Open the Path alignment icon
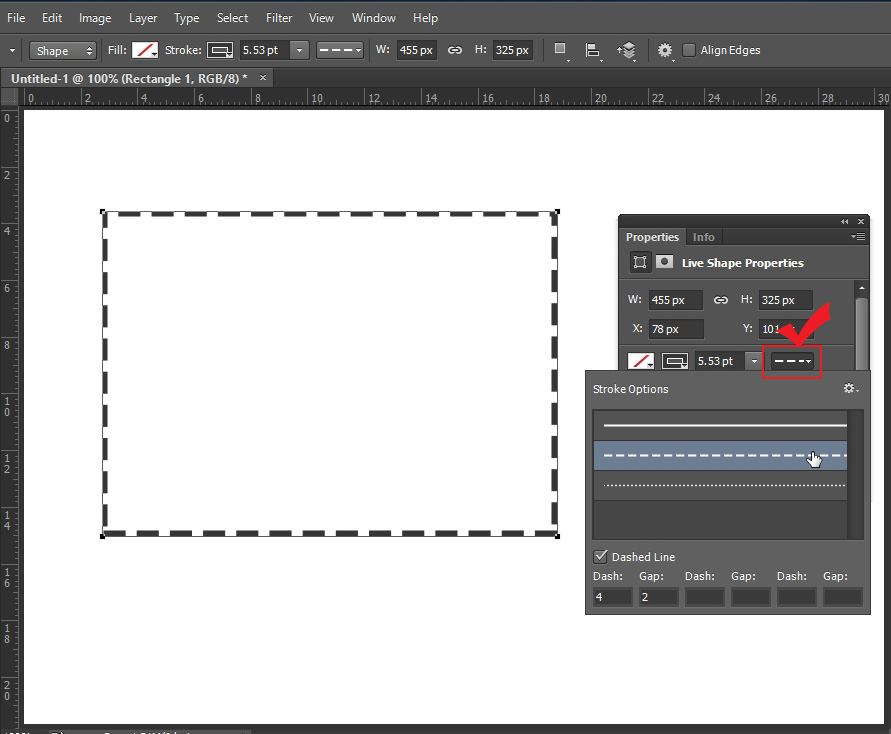 (593, 51)
